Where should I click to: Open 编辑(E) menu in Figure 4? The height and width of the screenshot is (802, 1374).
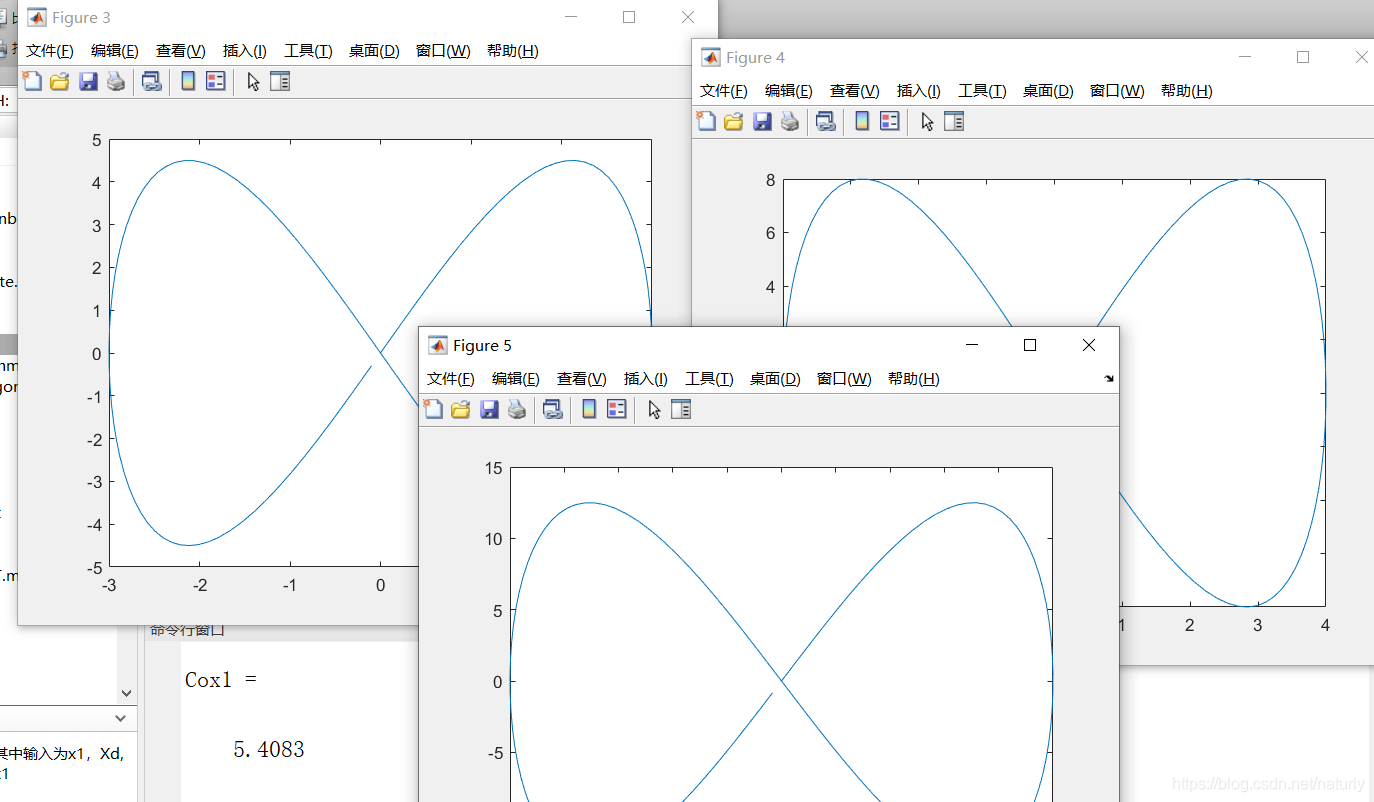pos(789,91)
